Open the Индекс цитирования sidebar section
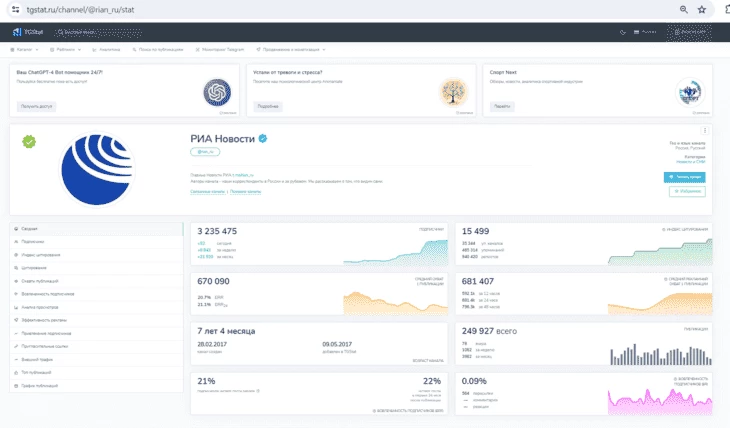730x428 pixels. pyautogui.click(x=96, y=255)
